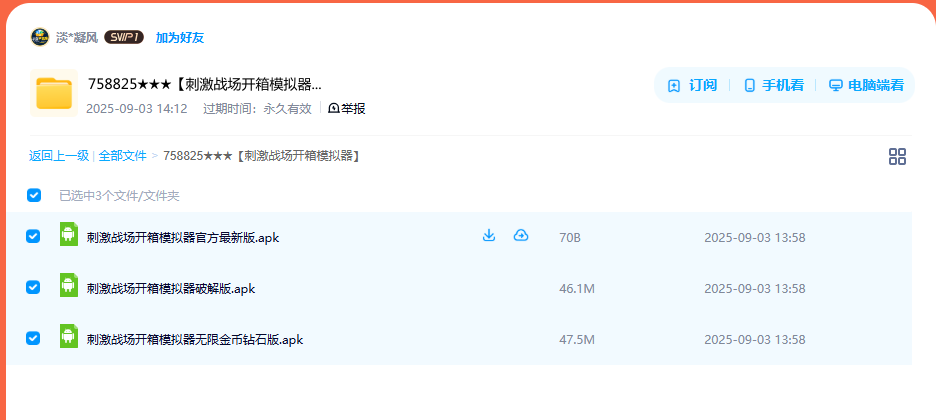Click the user avatar of 淡*凝风

[x=39, y=37]
